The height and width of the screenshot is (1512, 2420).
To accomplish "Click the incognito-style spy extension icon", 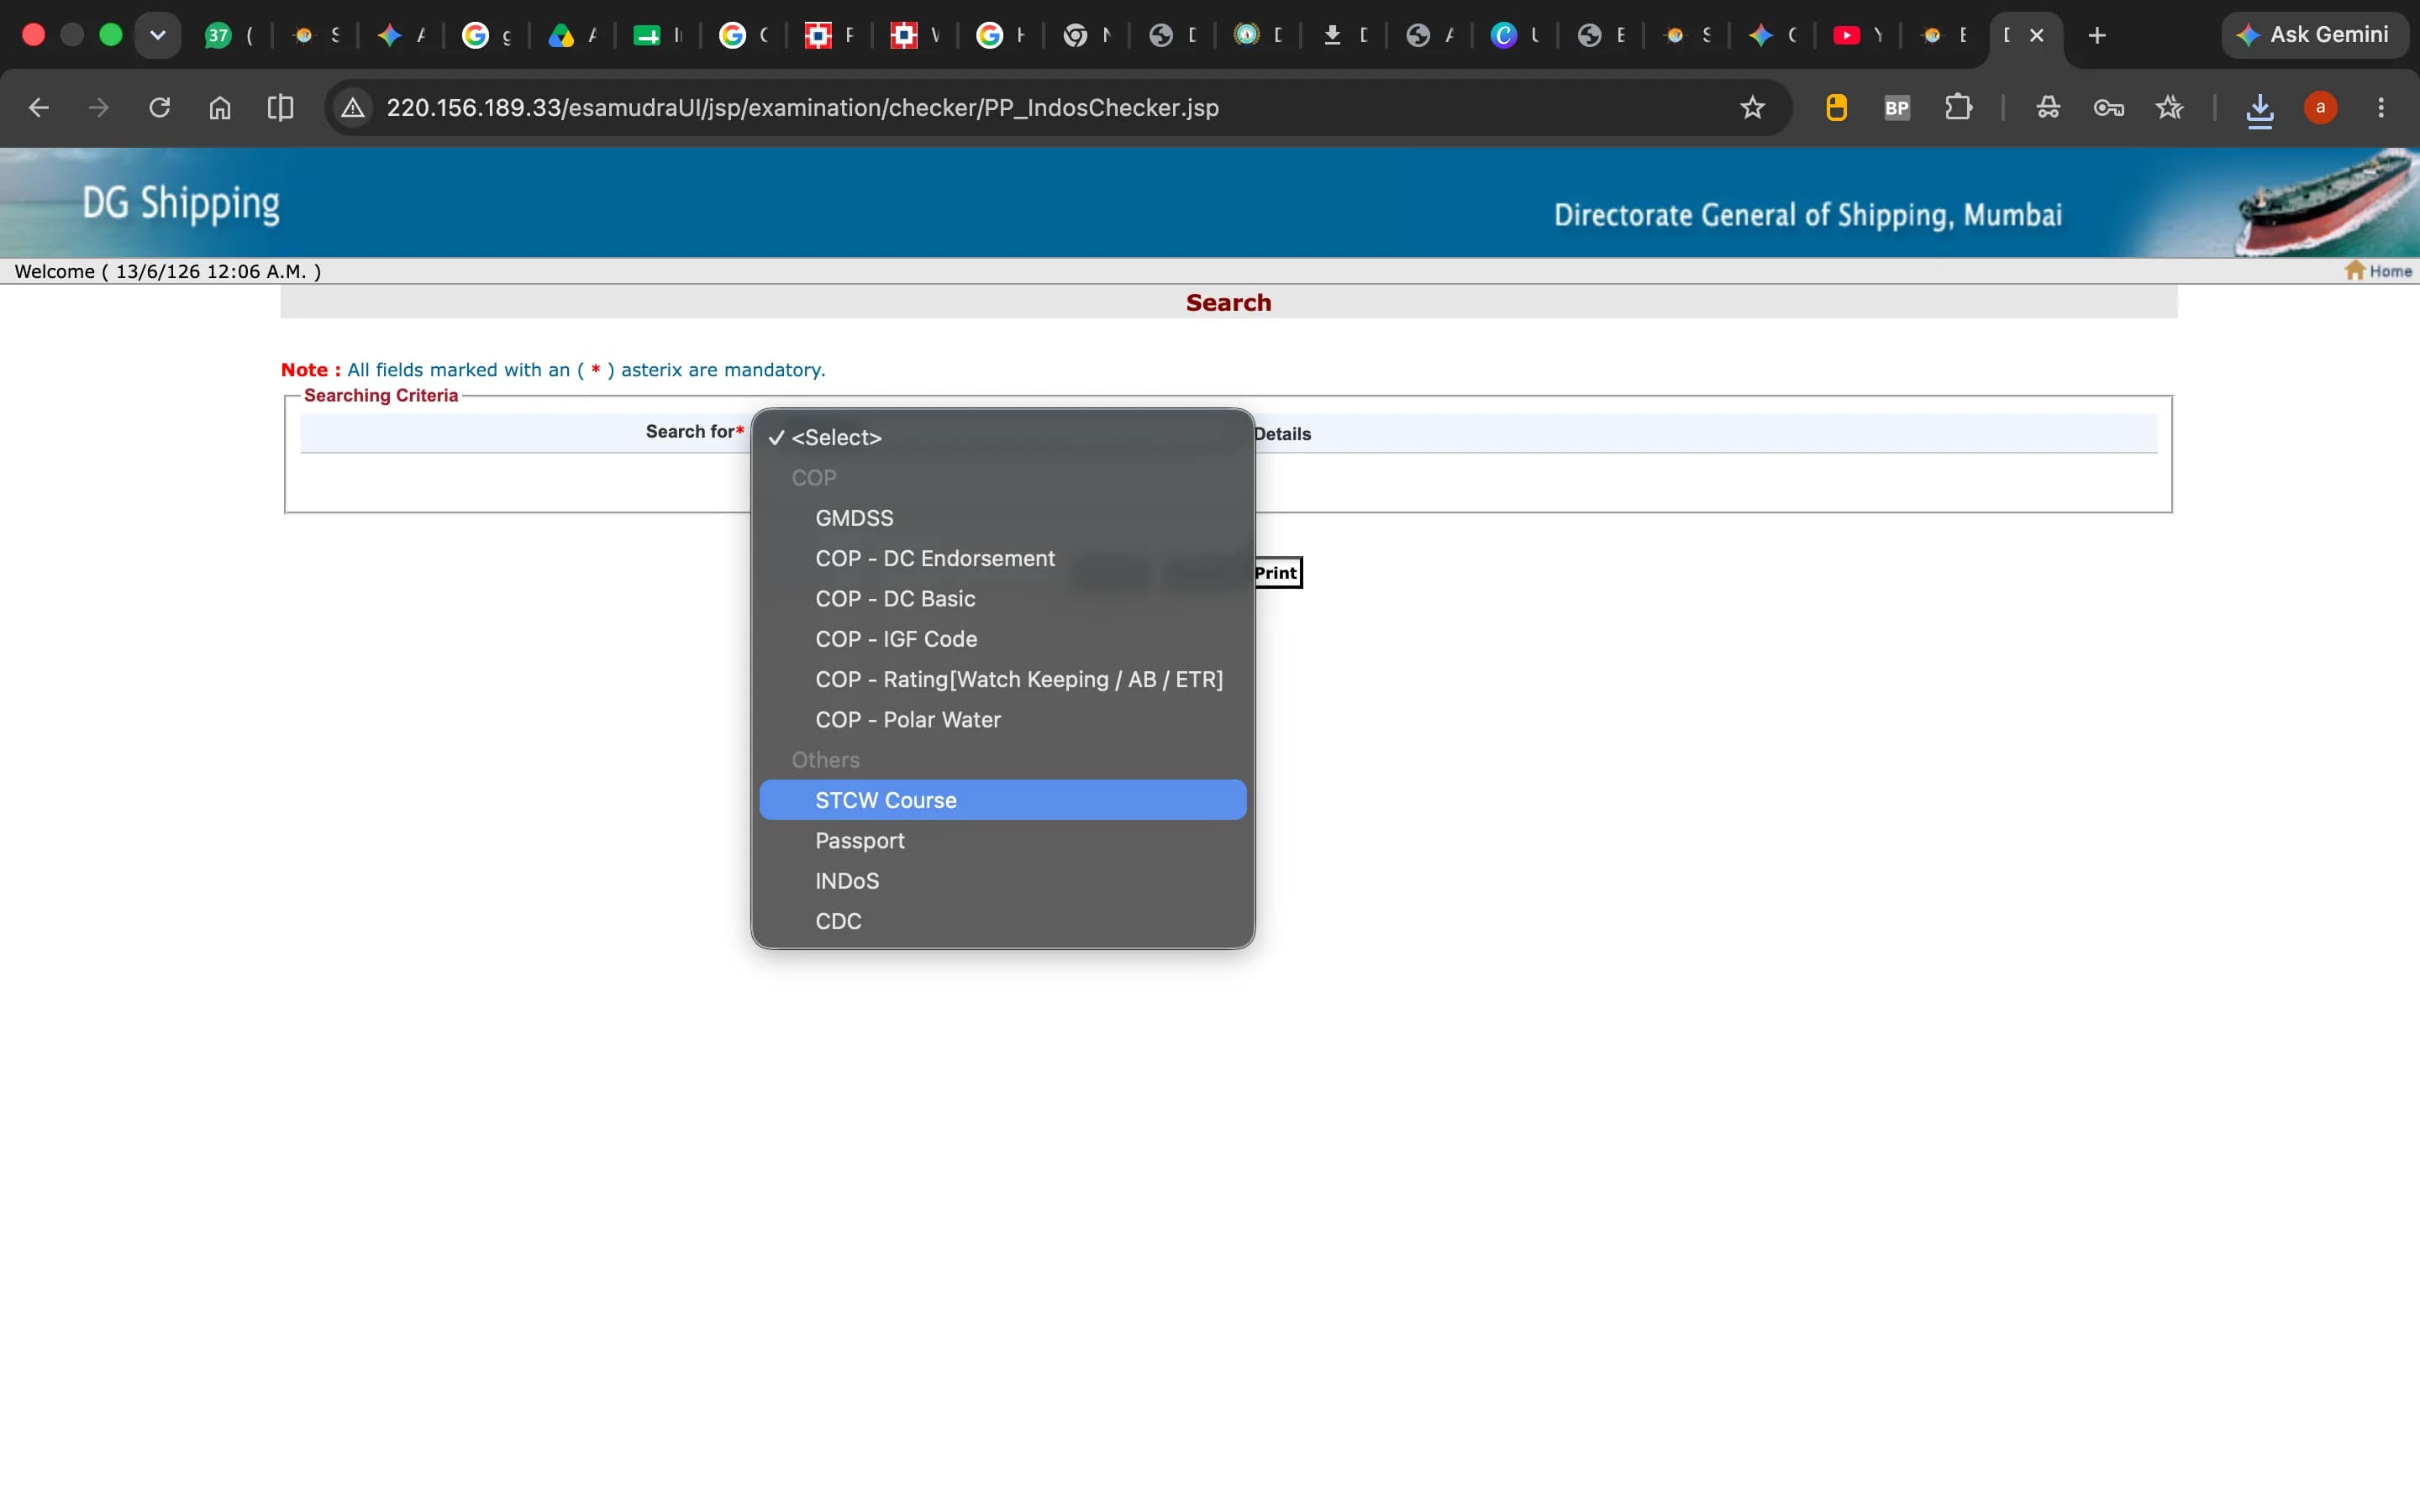I will click(x=2048, y=107).
